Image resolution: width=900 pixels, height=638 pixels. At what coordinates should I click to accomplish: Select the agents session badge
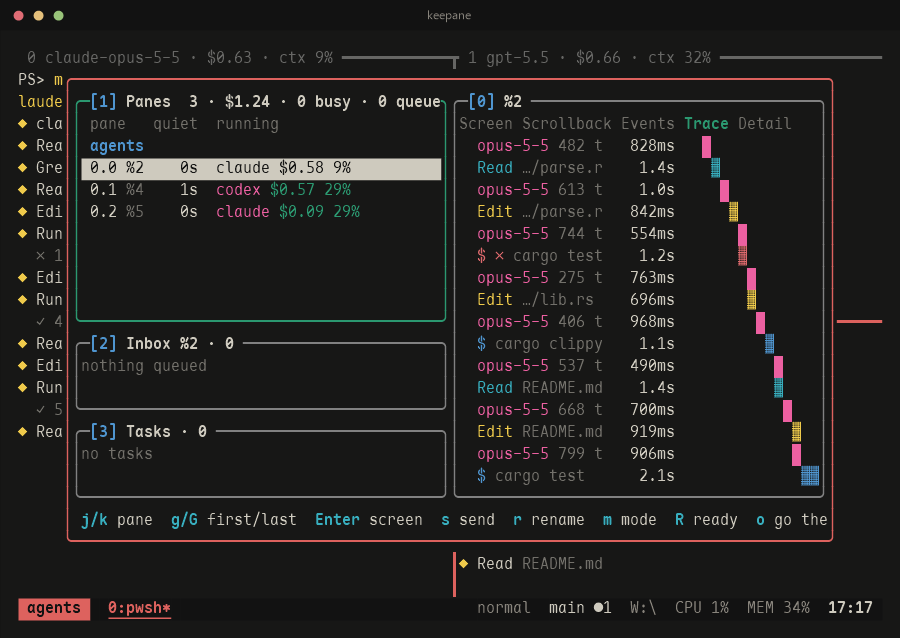[54, 608]
